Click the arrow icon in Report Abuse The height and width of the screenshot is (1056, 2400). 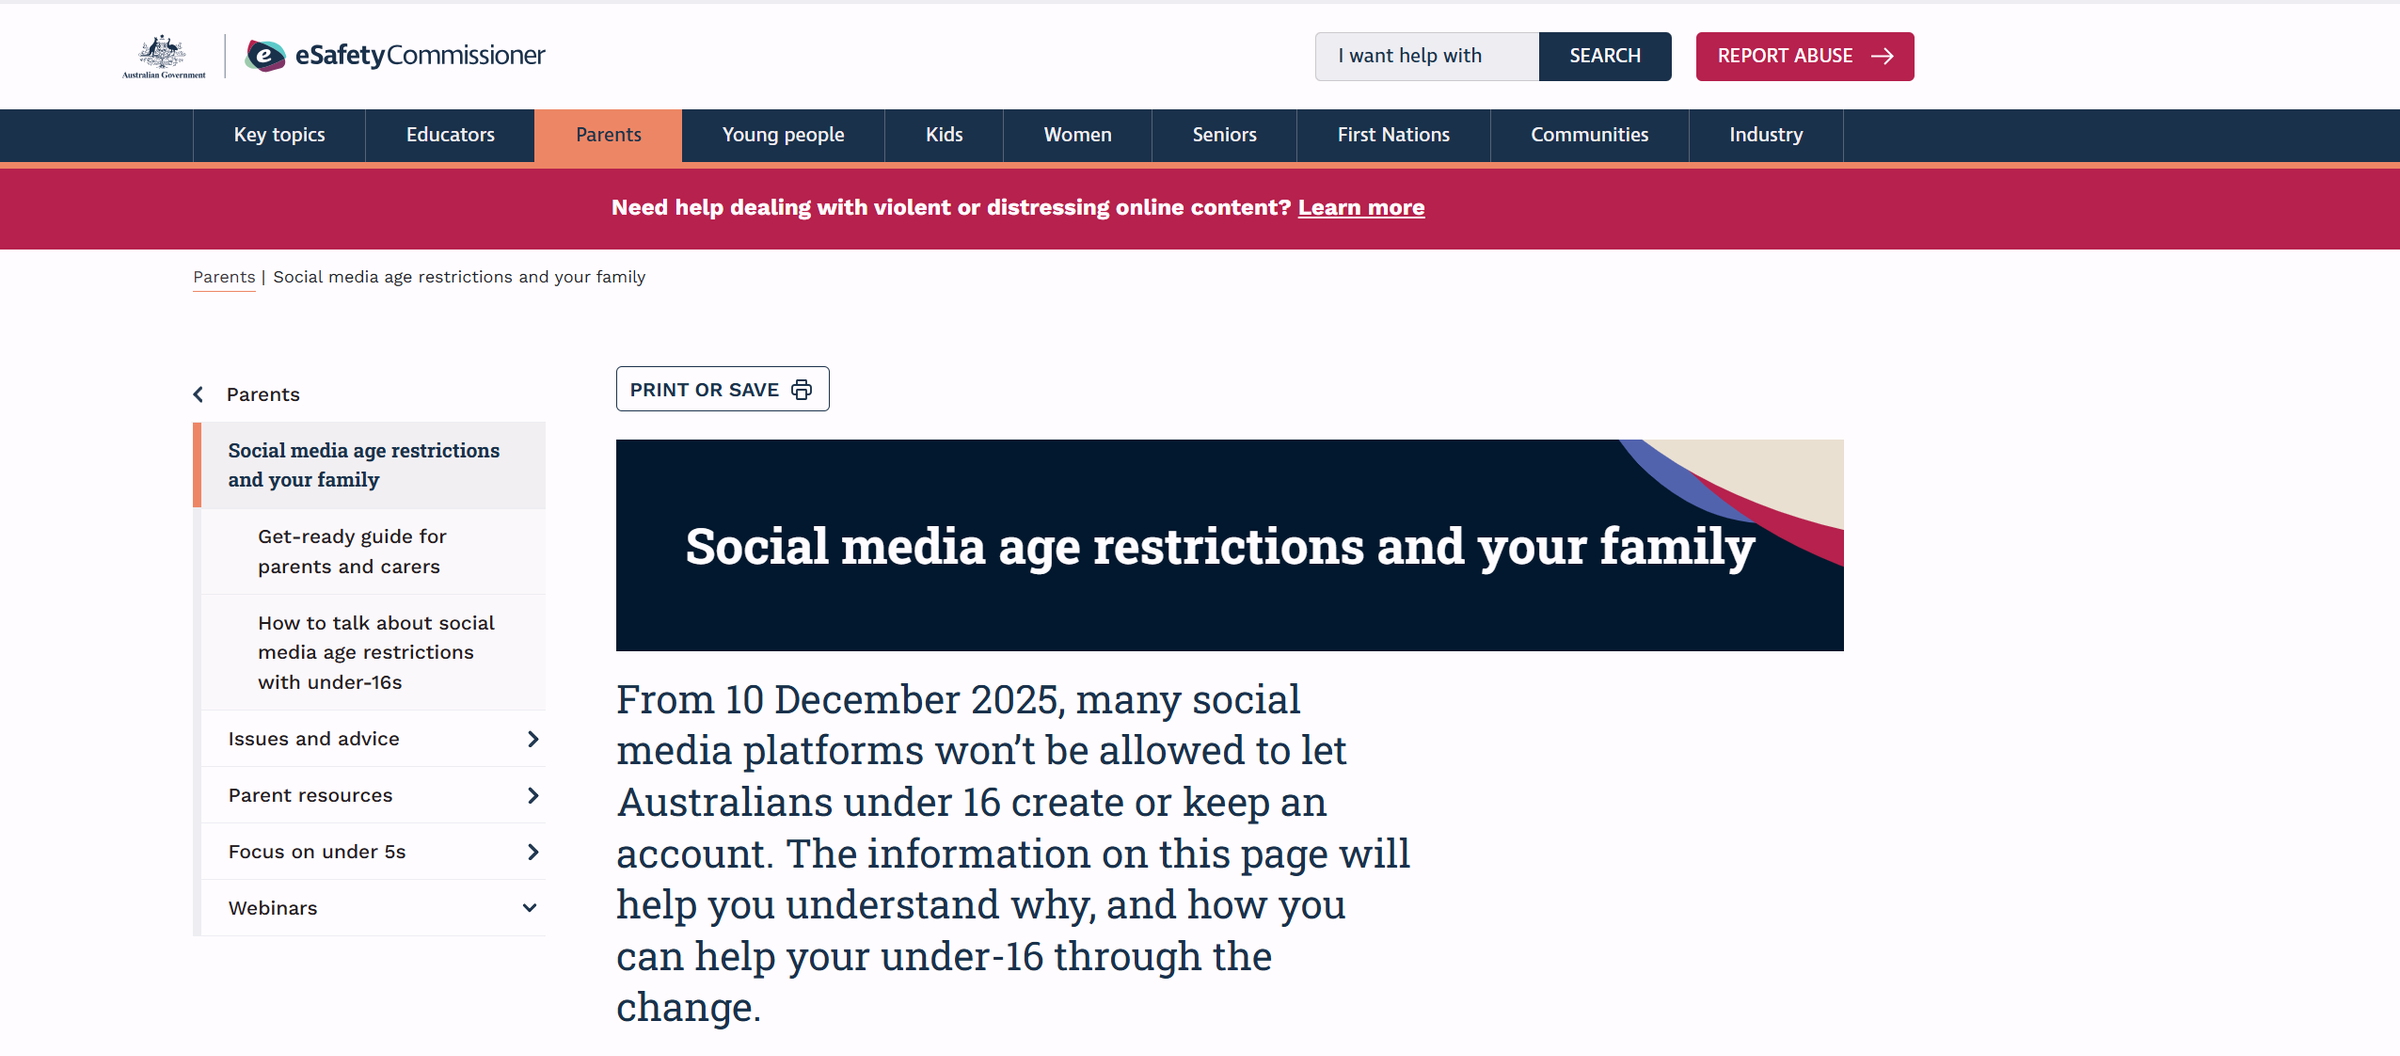coord(1882,57)
